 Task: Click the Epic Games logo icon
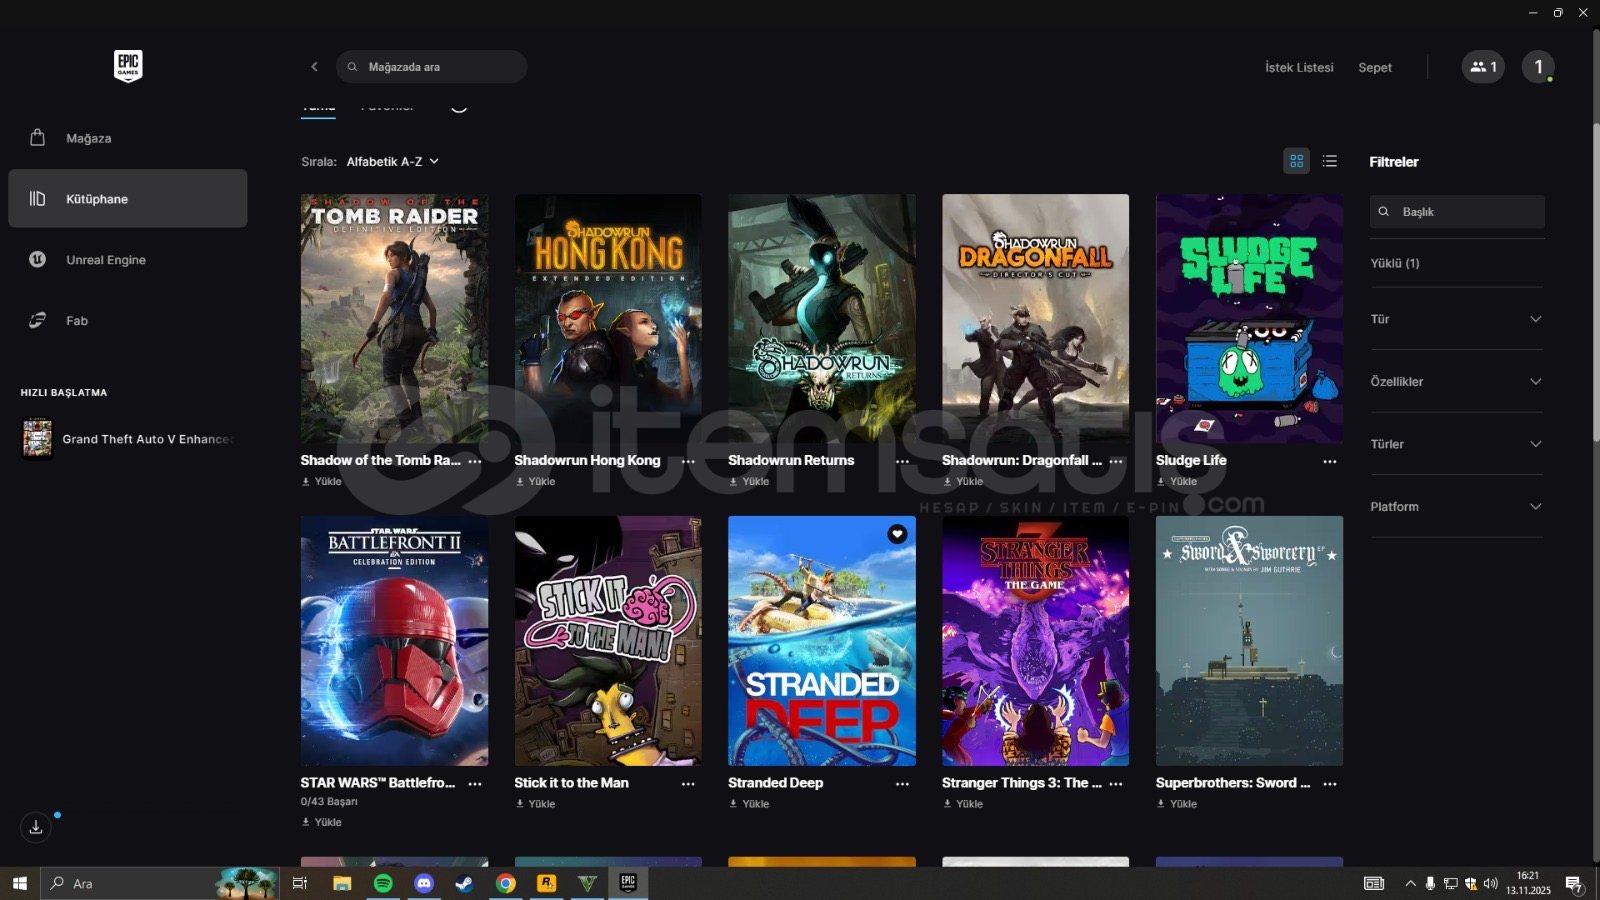point(128,66)
